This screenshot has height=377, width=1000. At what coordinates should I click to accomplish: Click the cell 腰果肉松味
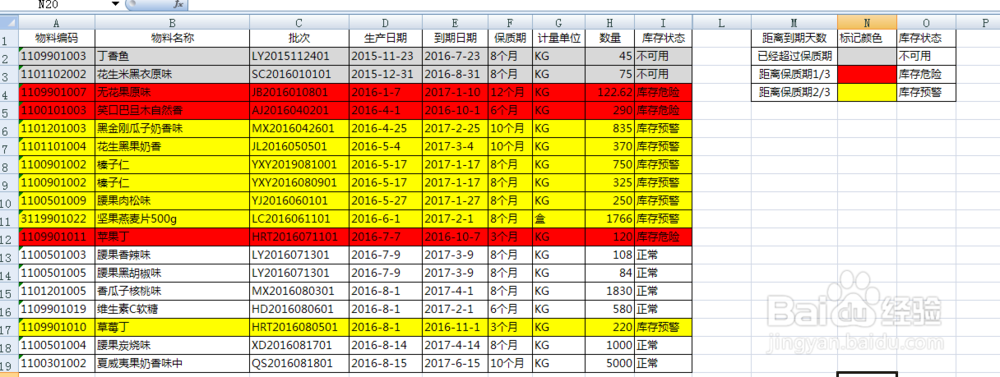(172, 201)
